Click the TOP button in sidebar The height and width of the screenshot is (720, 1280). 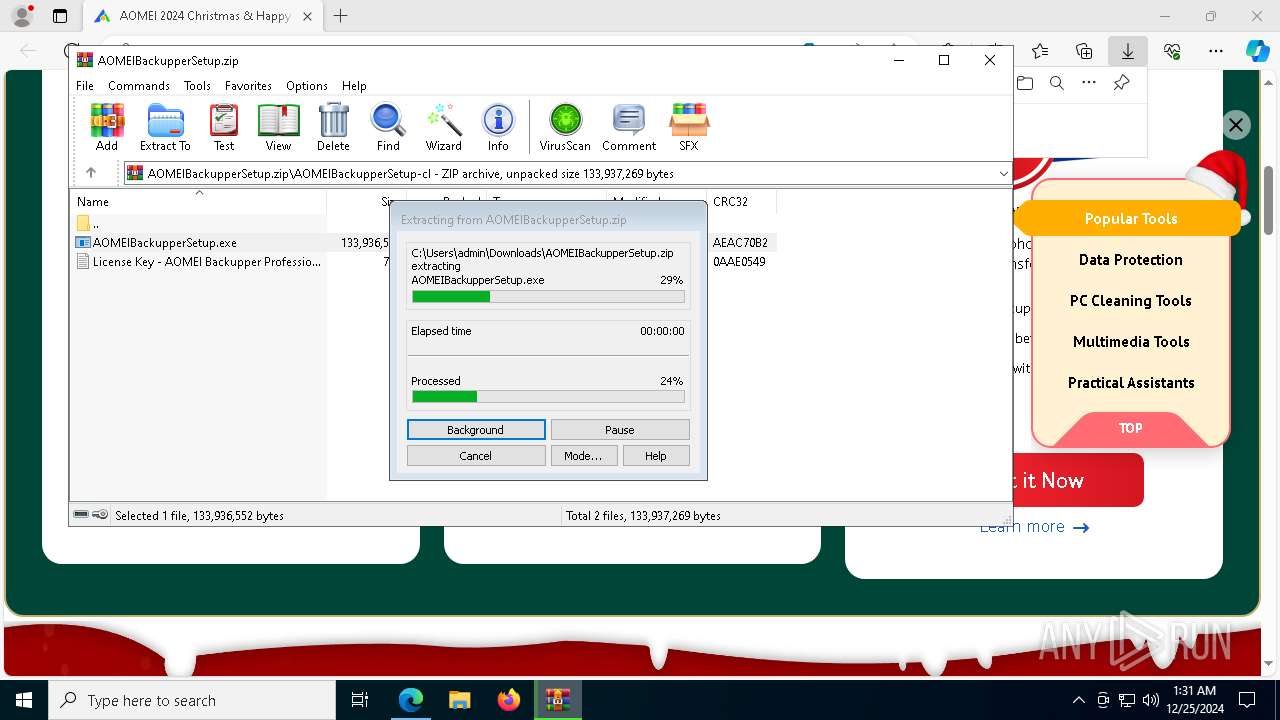coord(1131,428)
